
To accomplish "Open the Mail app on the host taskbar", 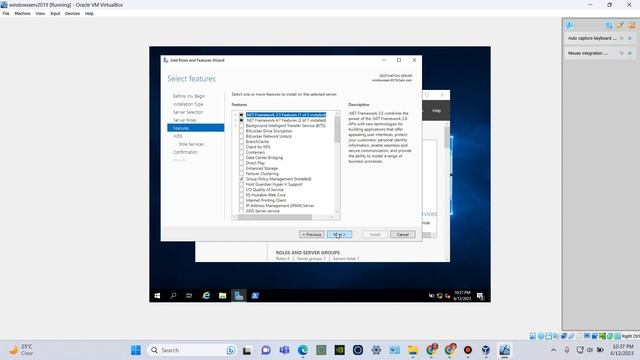I will click(x=394, y=350).
